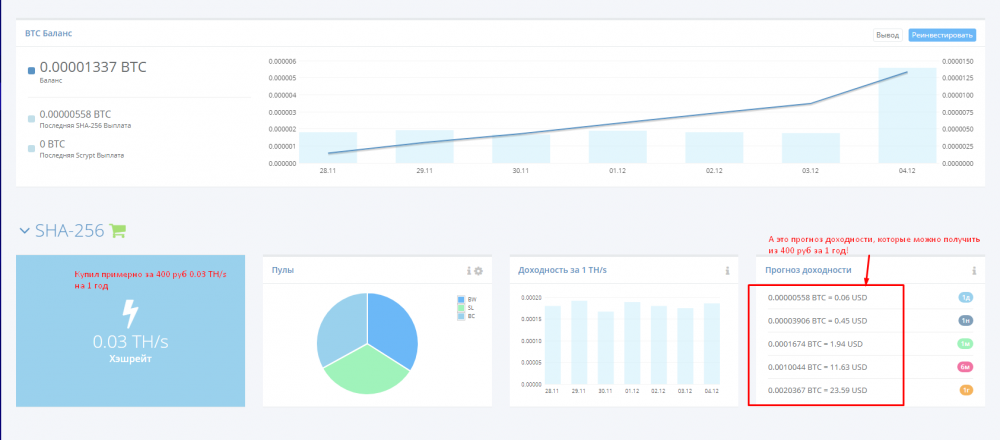Select the 6м six-month forecast badge

pyautogui.click(x=966, y=367)
